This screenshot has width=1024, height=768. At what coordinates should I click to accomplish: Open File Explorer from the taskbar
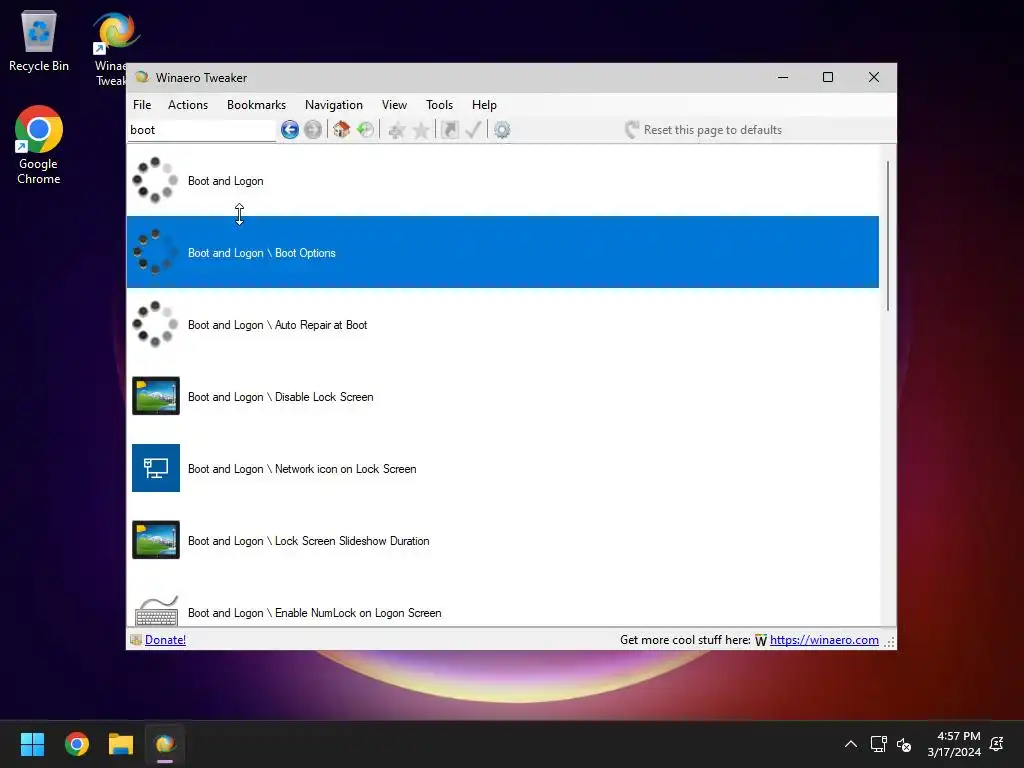pyautogui.click(x=121, y=744)
